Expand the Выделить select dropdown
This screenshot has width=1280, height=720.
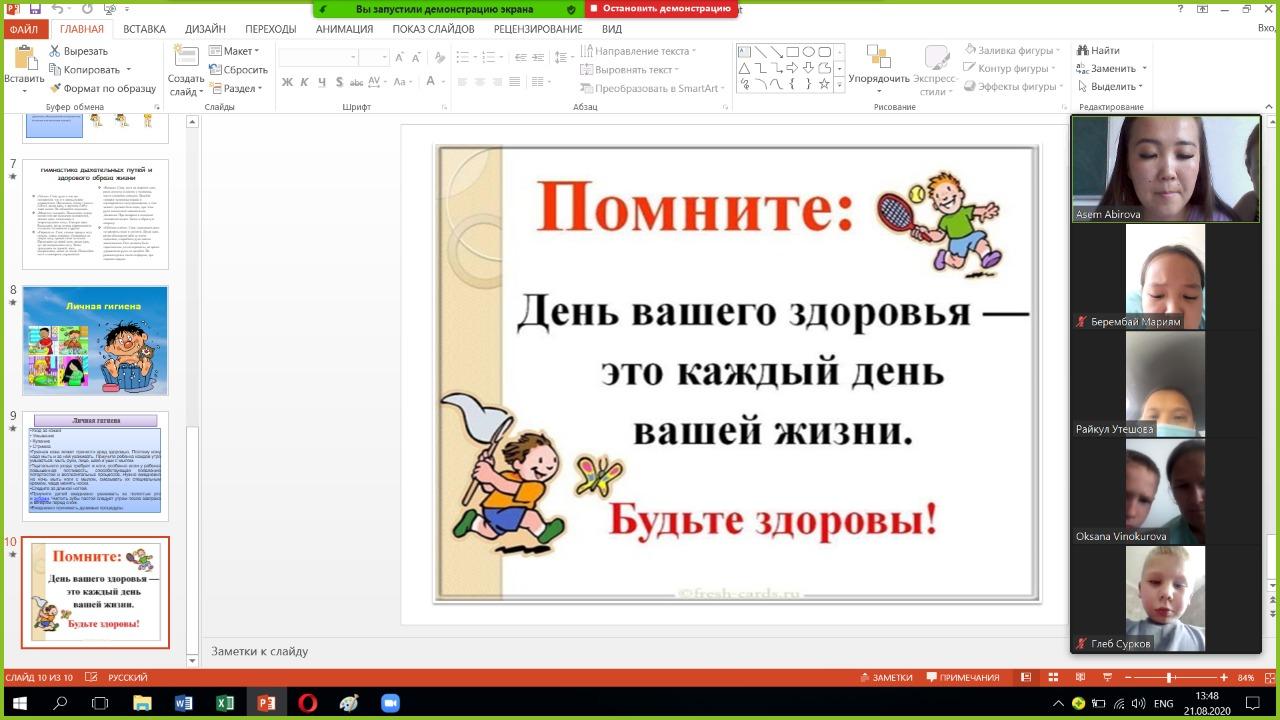click(1112, 87)
